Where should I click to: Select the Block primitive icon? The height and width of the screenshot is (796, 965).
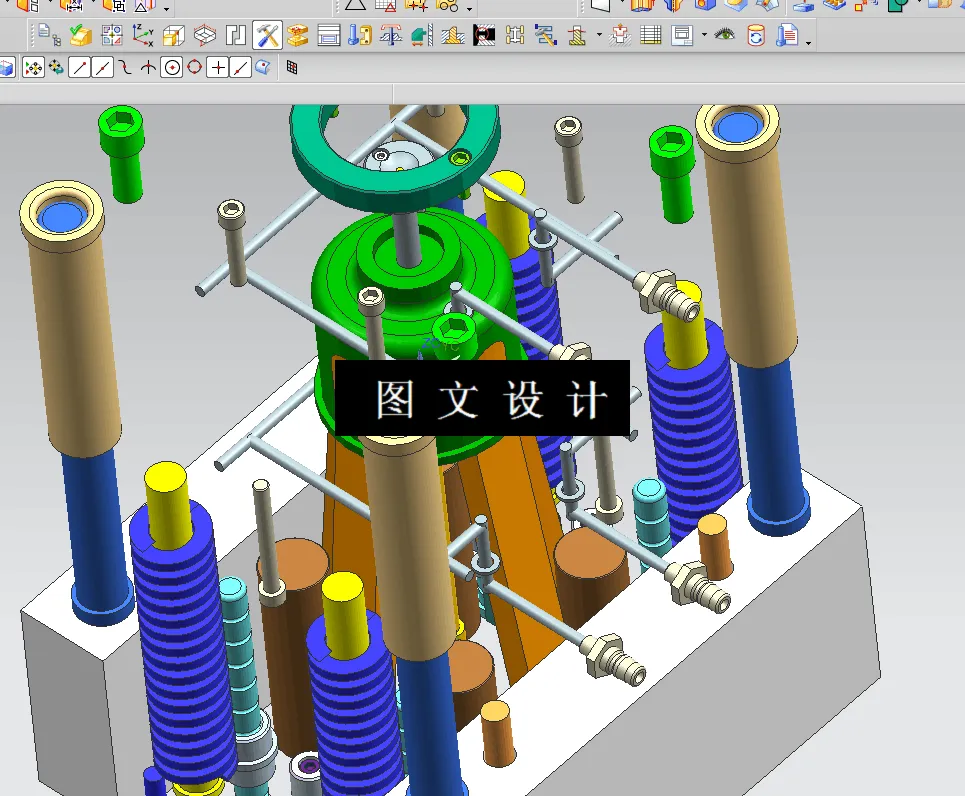[173, 36]
